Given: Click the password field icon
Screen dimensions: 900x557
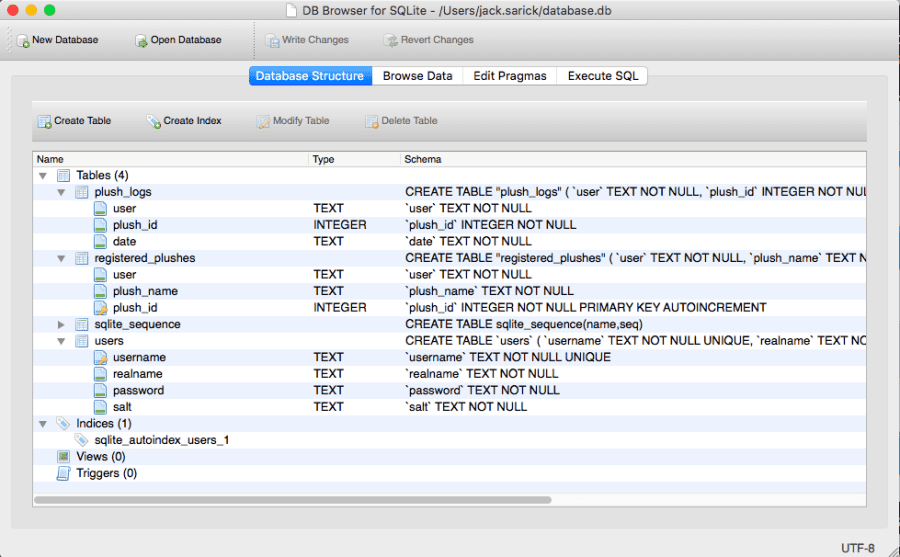Looking at the screenshot, I should click(100, 390).
